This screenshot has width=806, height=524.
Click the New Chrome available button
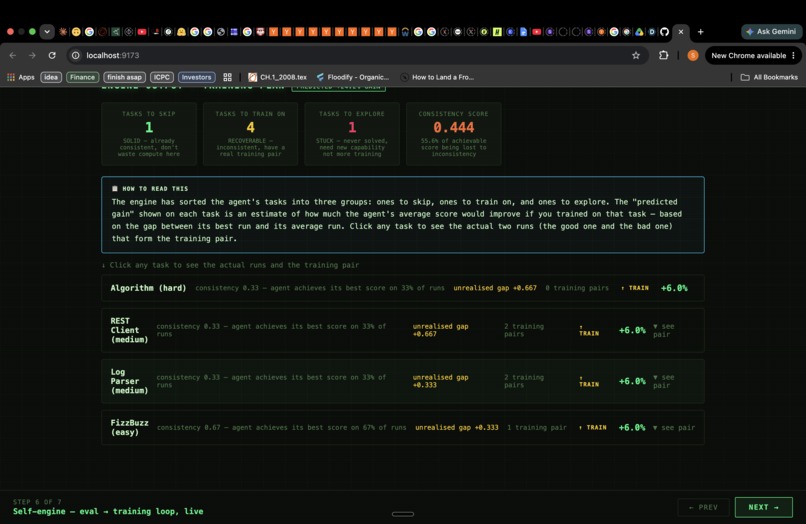753,56
